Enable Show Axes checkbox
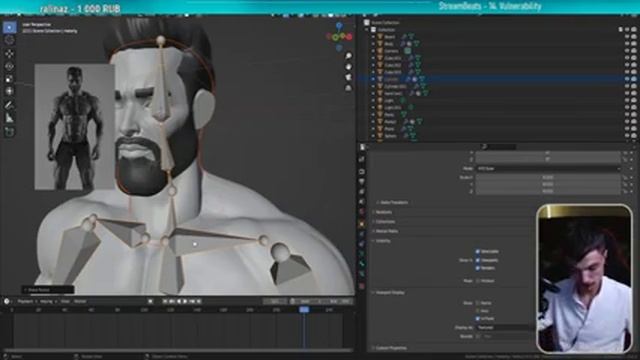 click(478, 311)
